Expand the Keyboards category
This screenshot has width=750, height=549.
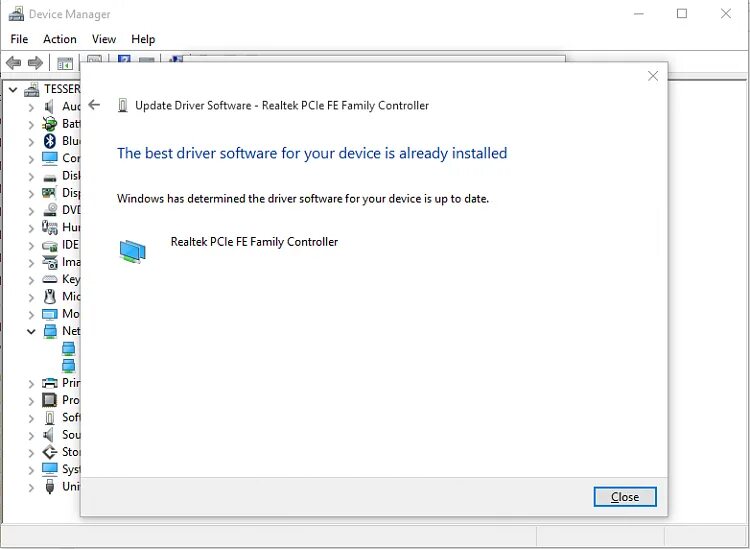click(31, 280)
